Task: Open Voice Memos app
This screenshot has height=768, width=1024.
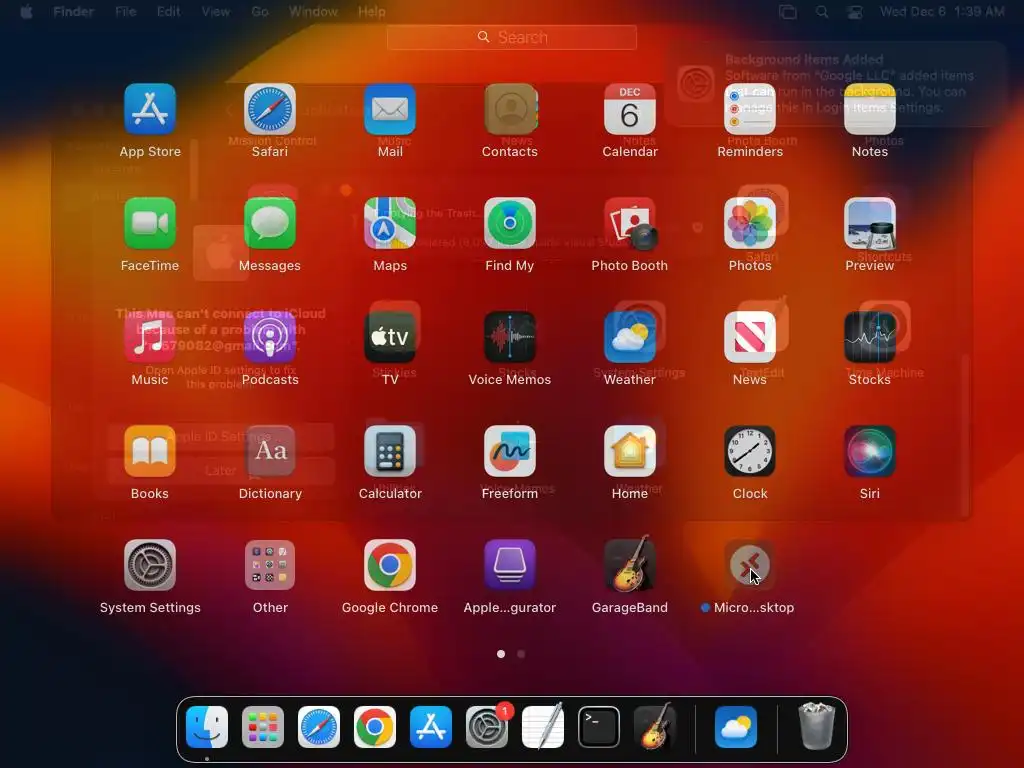Action: click(x=510, y=337)
